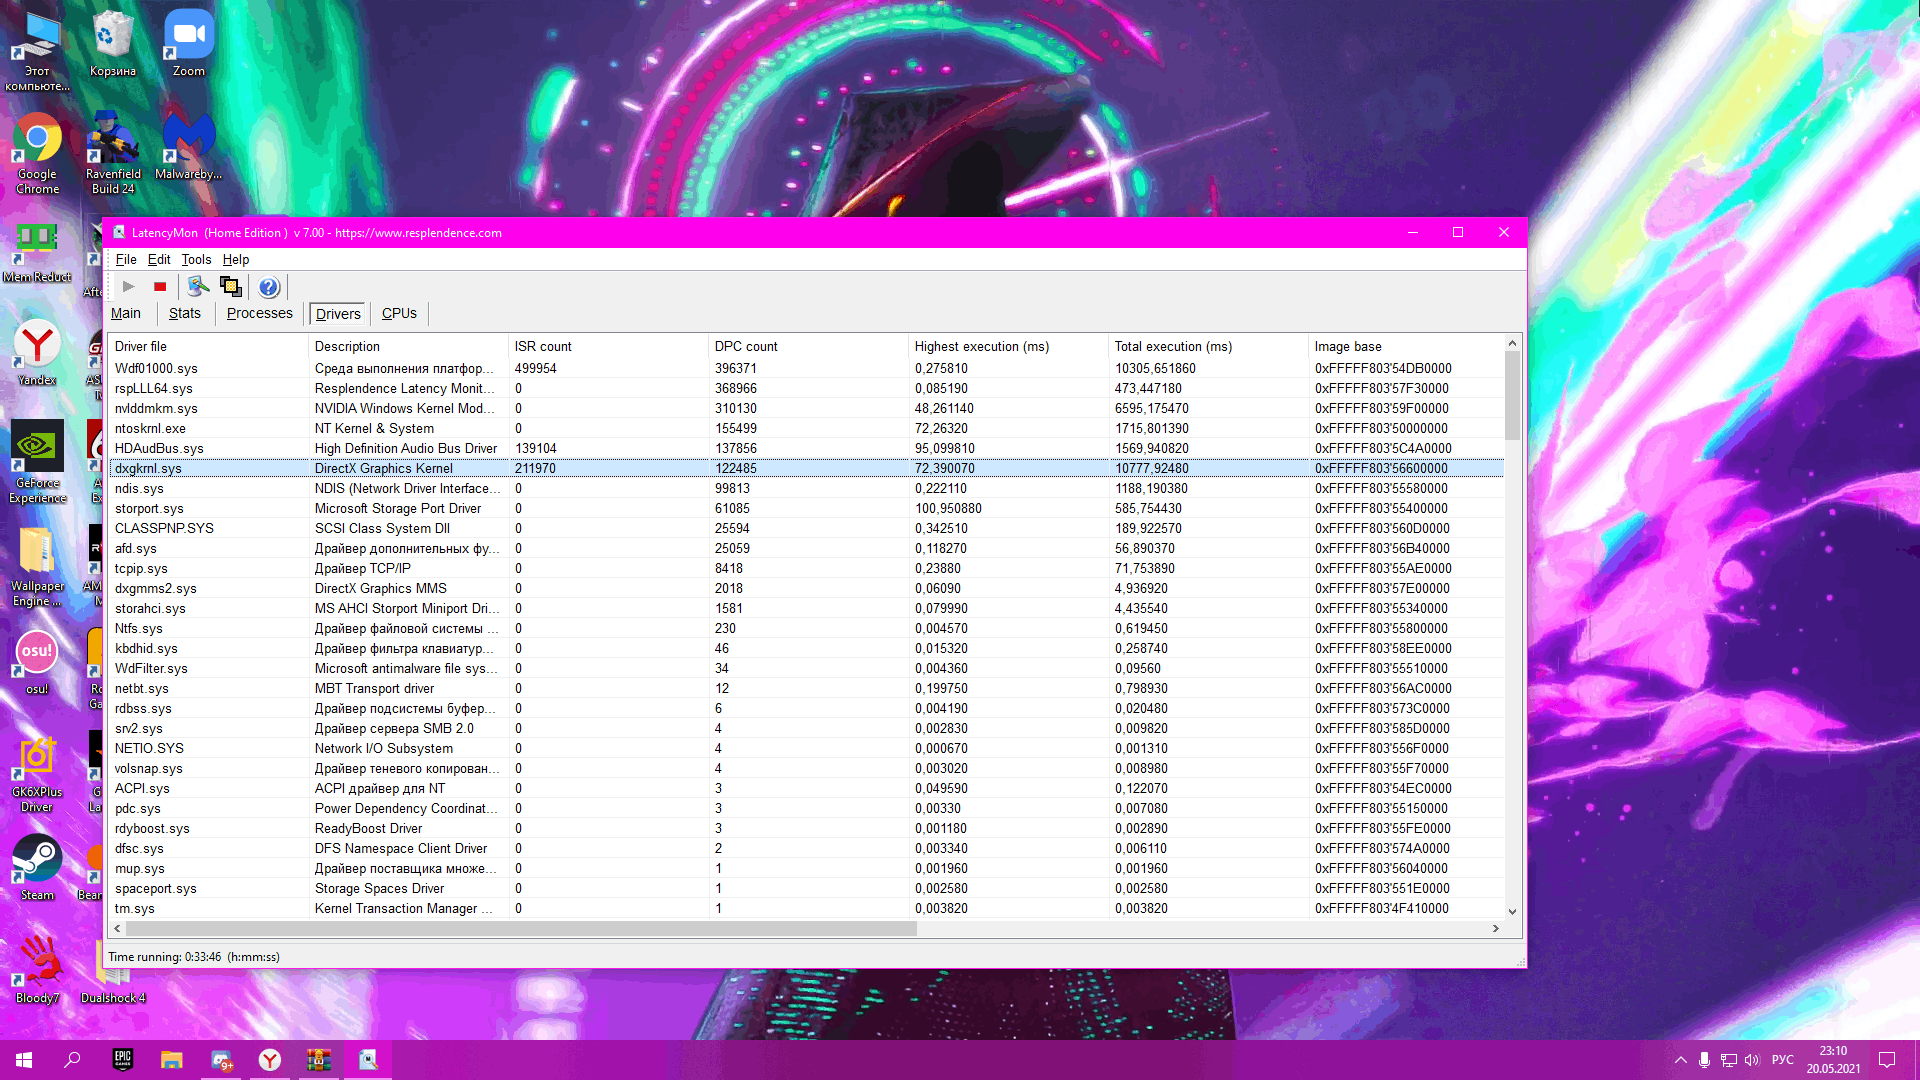Open osu! desktop shortcut
This screenshot has height=1080, width=1920.
pyautogui.click(x=37, y=662)
